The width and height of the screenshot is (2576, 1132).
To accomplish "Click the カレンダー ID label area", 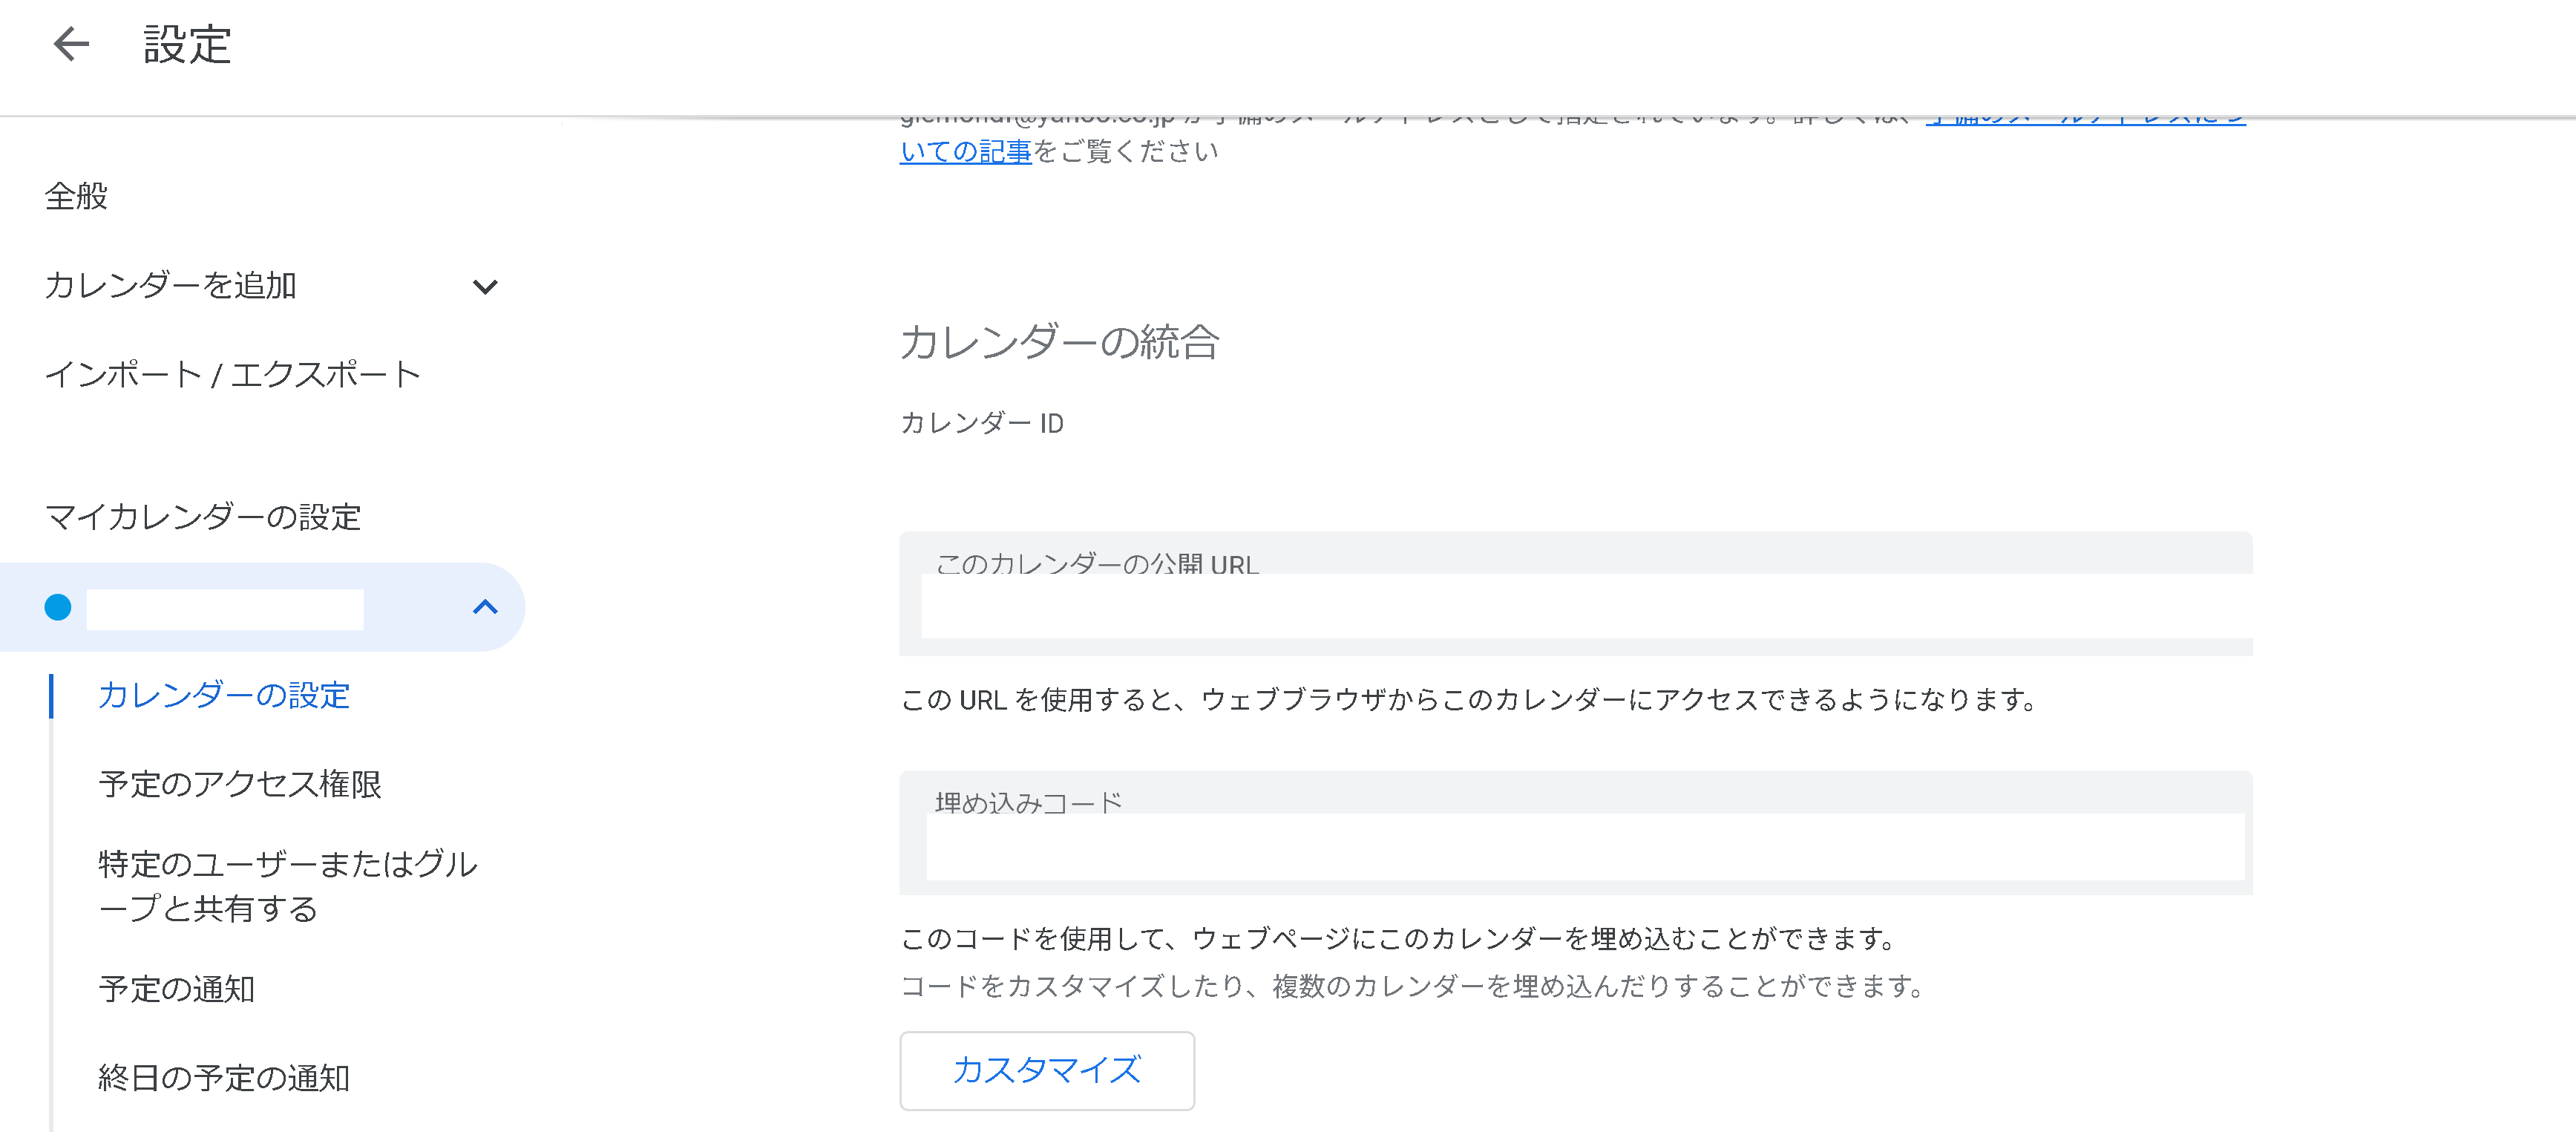I will pos(981,423).
